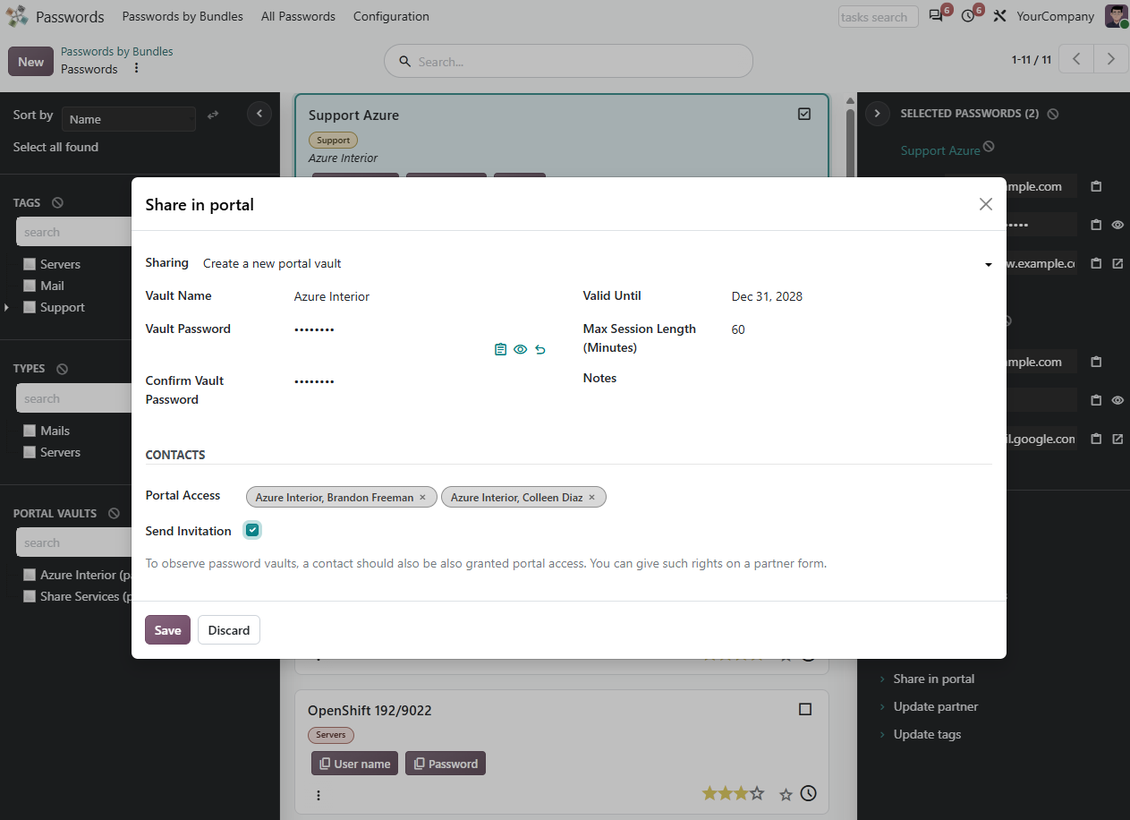Toggle the Selected Passwords panel arrow
1130x820 pixels.
pos(877,113)
